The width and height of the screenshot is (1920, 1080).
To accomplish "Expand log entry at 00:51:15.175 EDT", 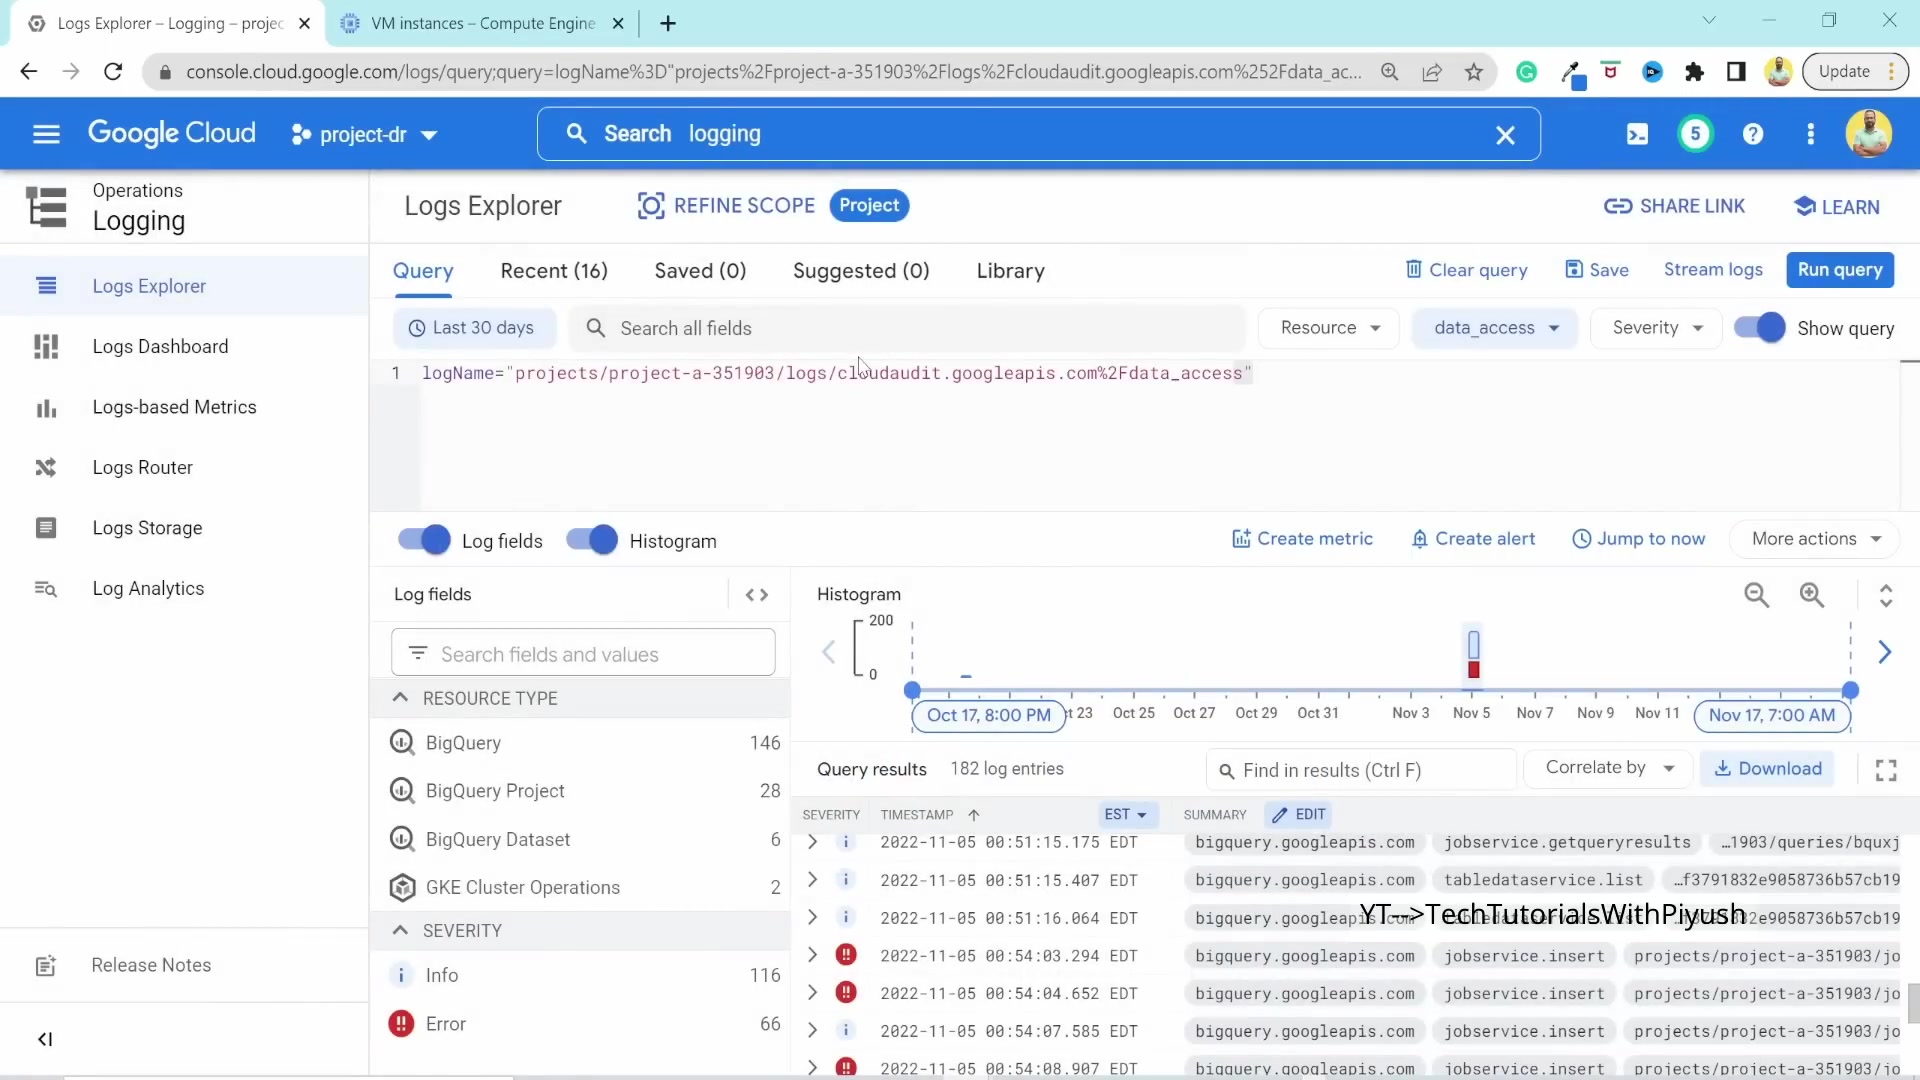I will (812, 843).
